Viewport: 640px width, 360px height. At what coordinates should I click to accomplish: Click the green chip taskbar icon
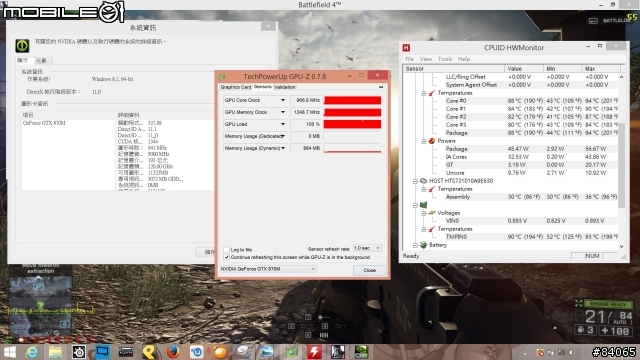point(291,352)
